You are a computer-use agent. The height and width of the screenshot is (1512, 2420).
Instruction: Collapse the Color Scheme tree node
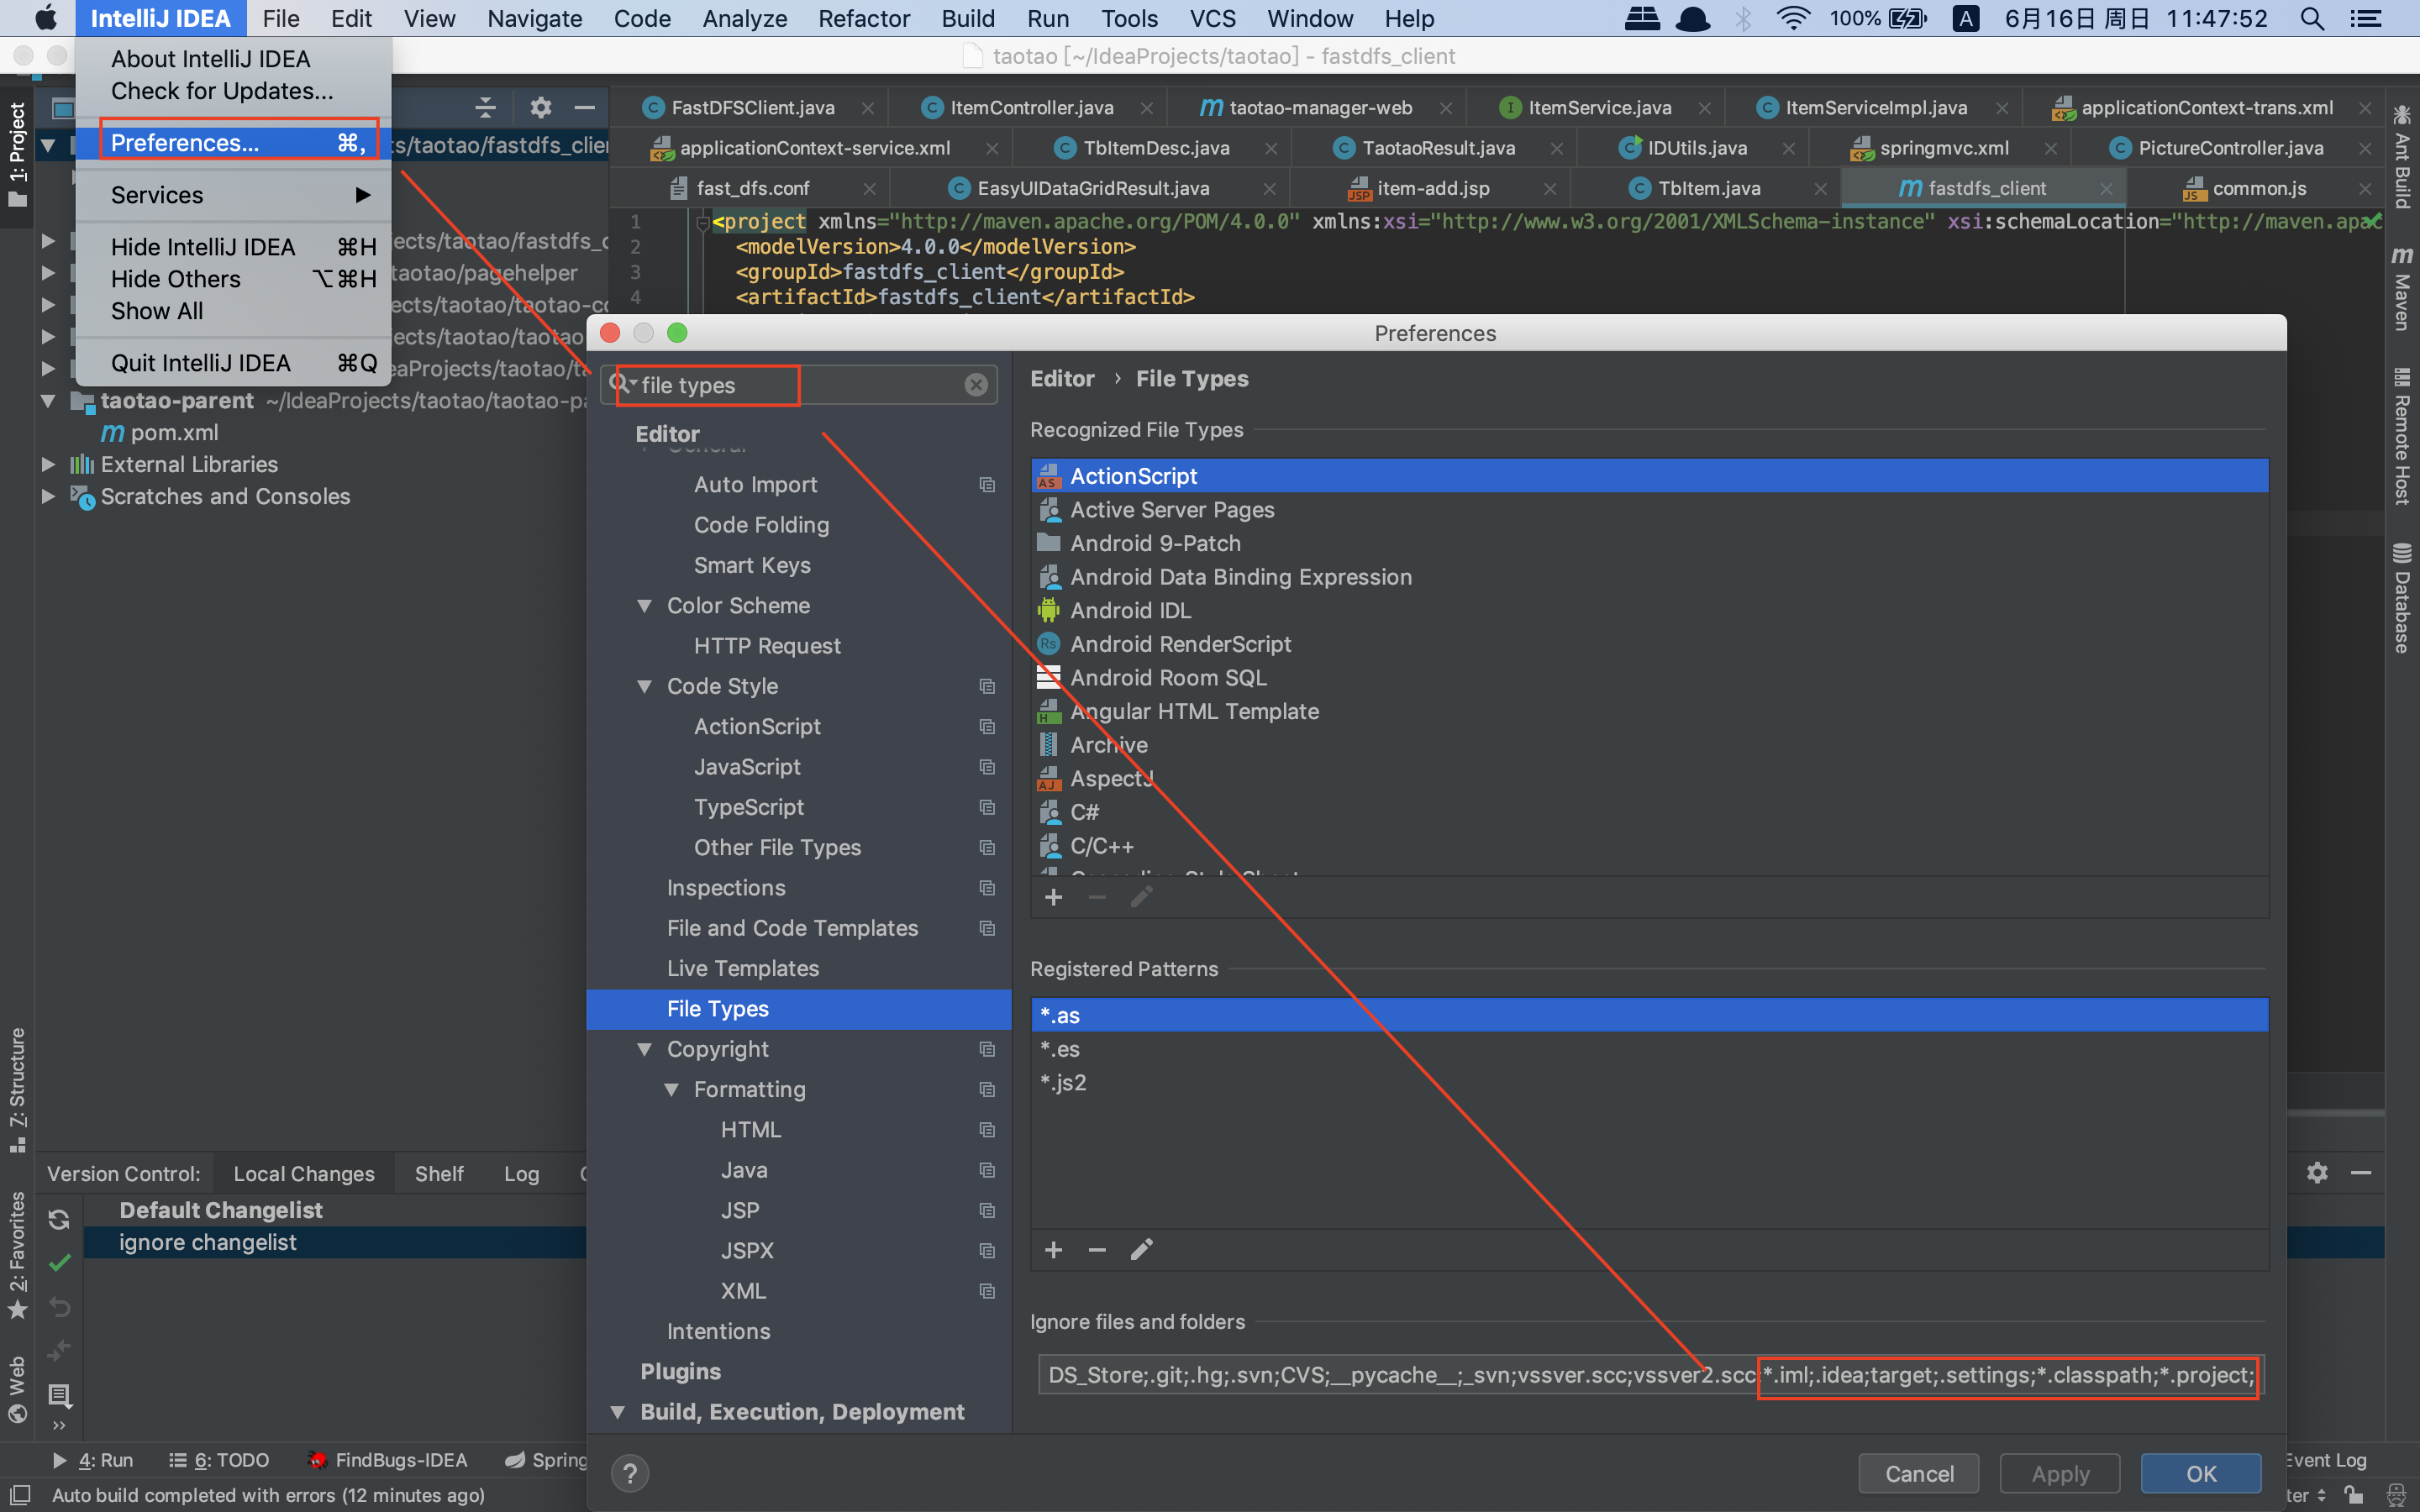click(645, 606)
